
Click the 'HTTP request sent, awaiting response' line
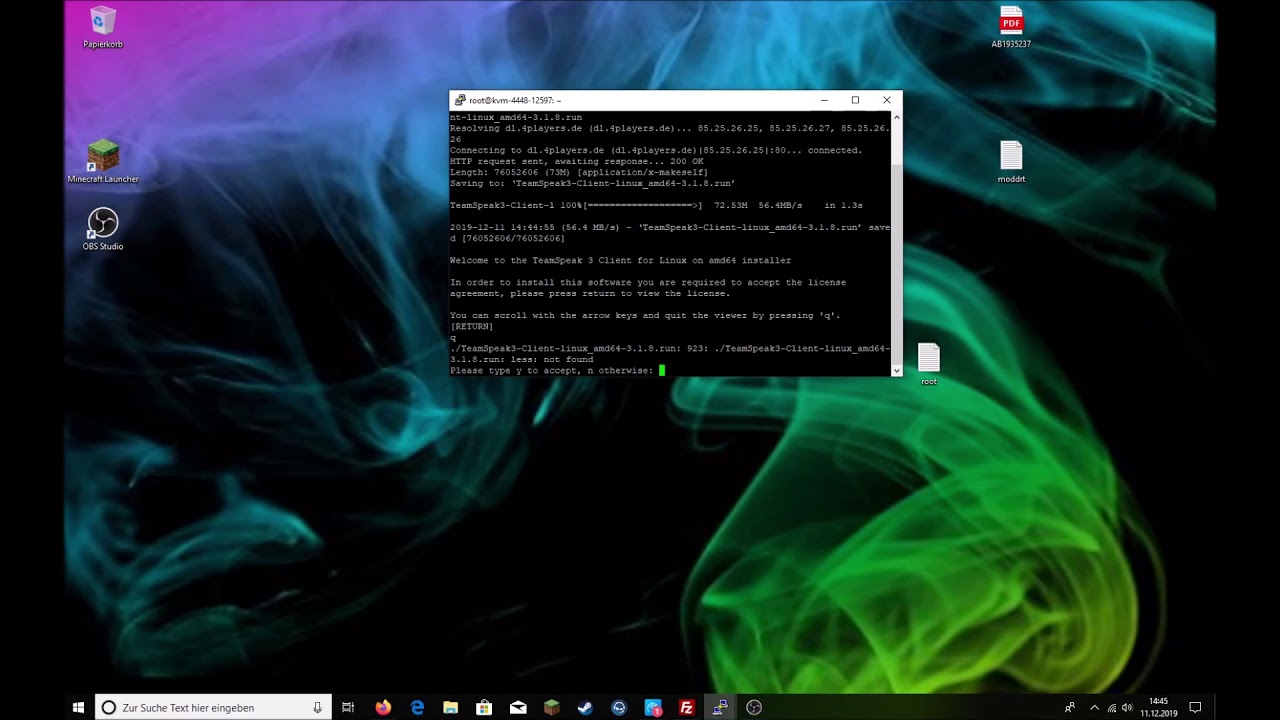[x=577, y=161]
